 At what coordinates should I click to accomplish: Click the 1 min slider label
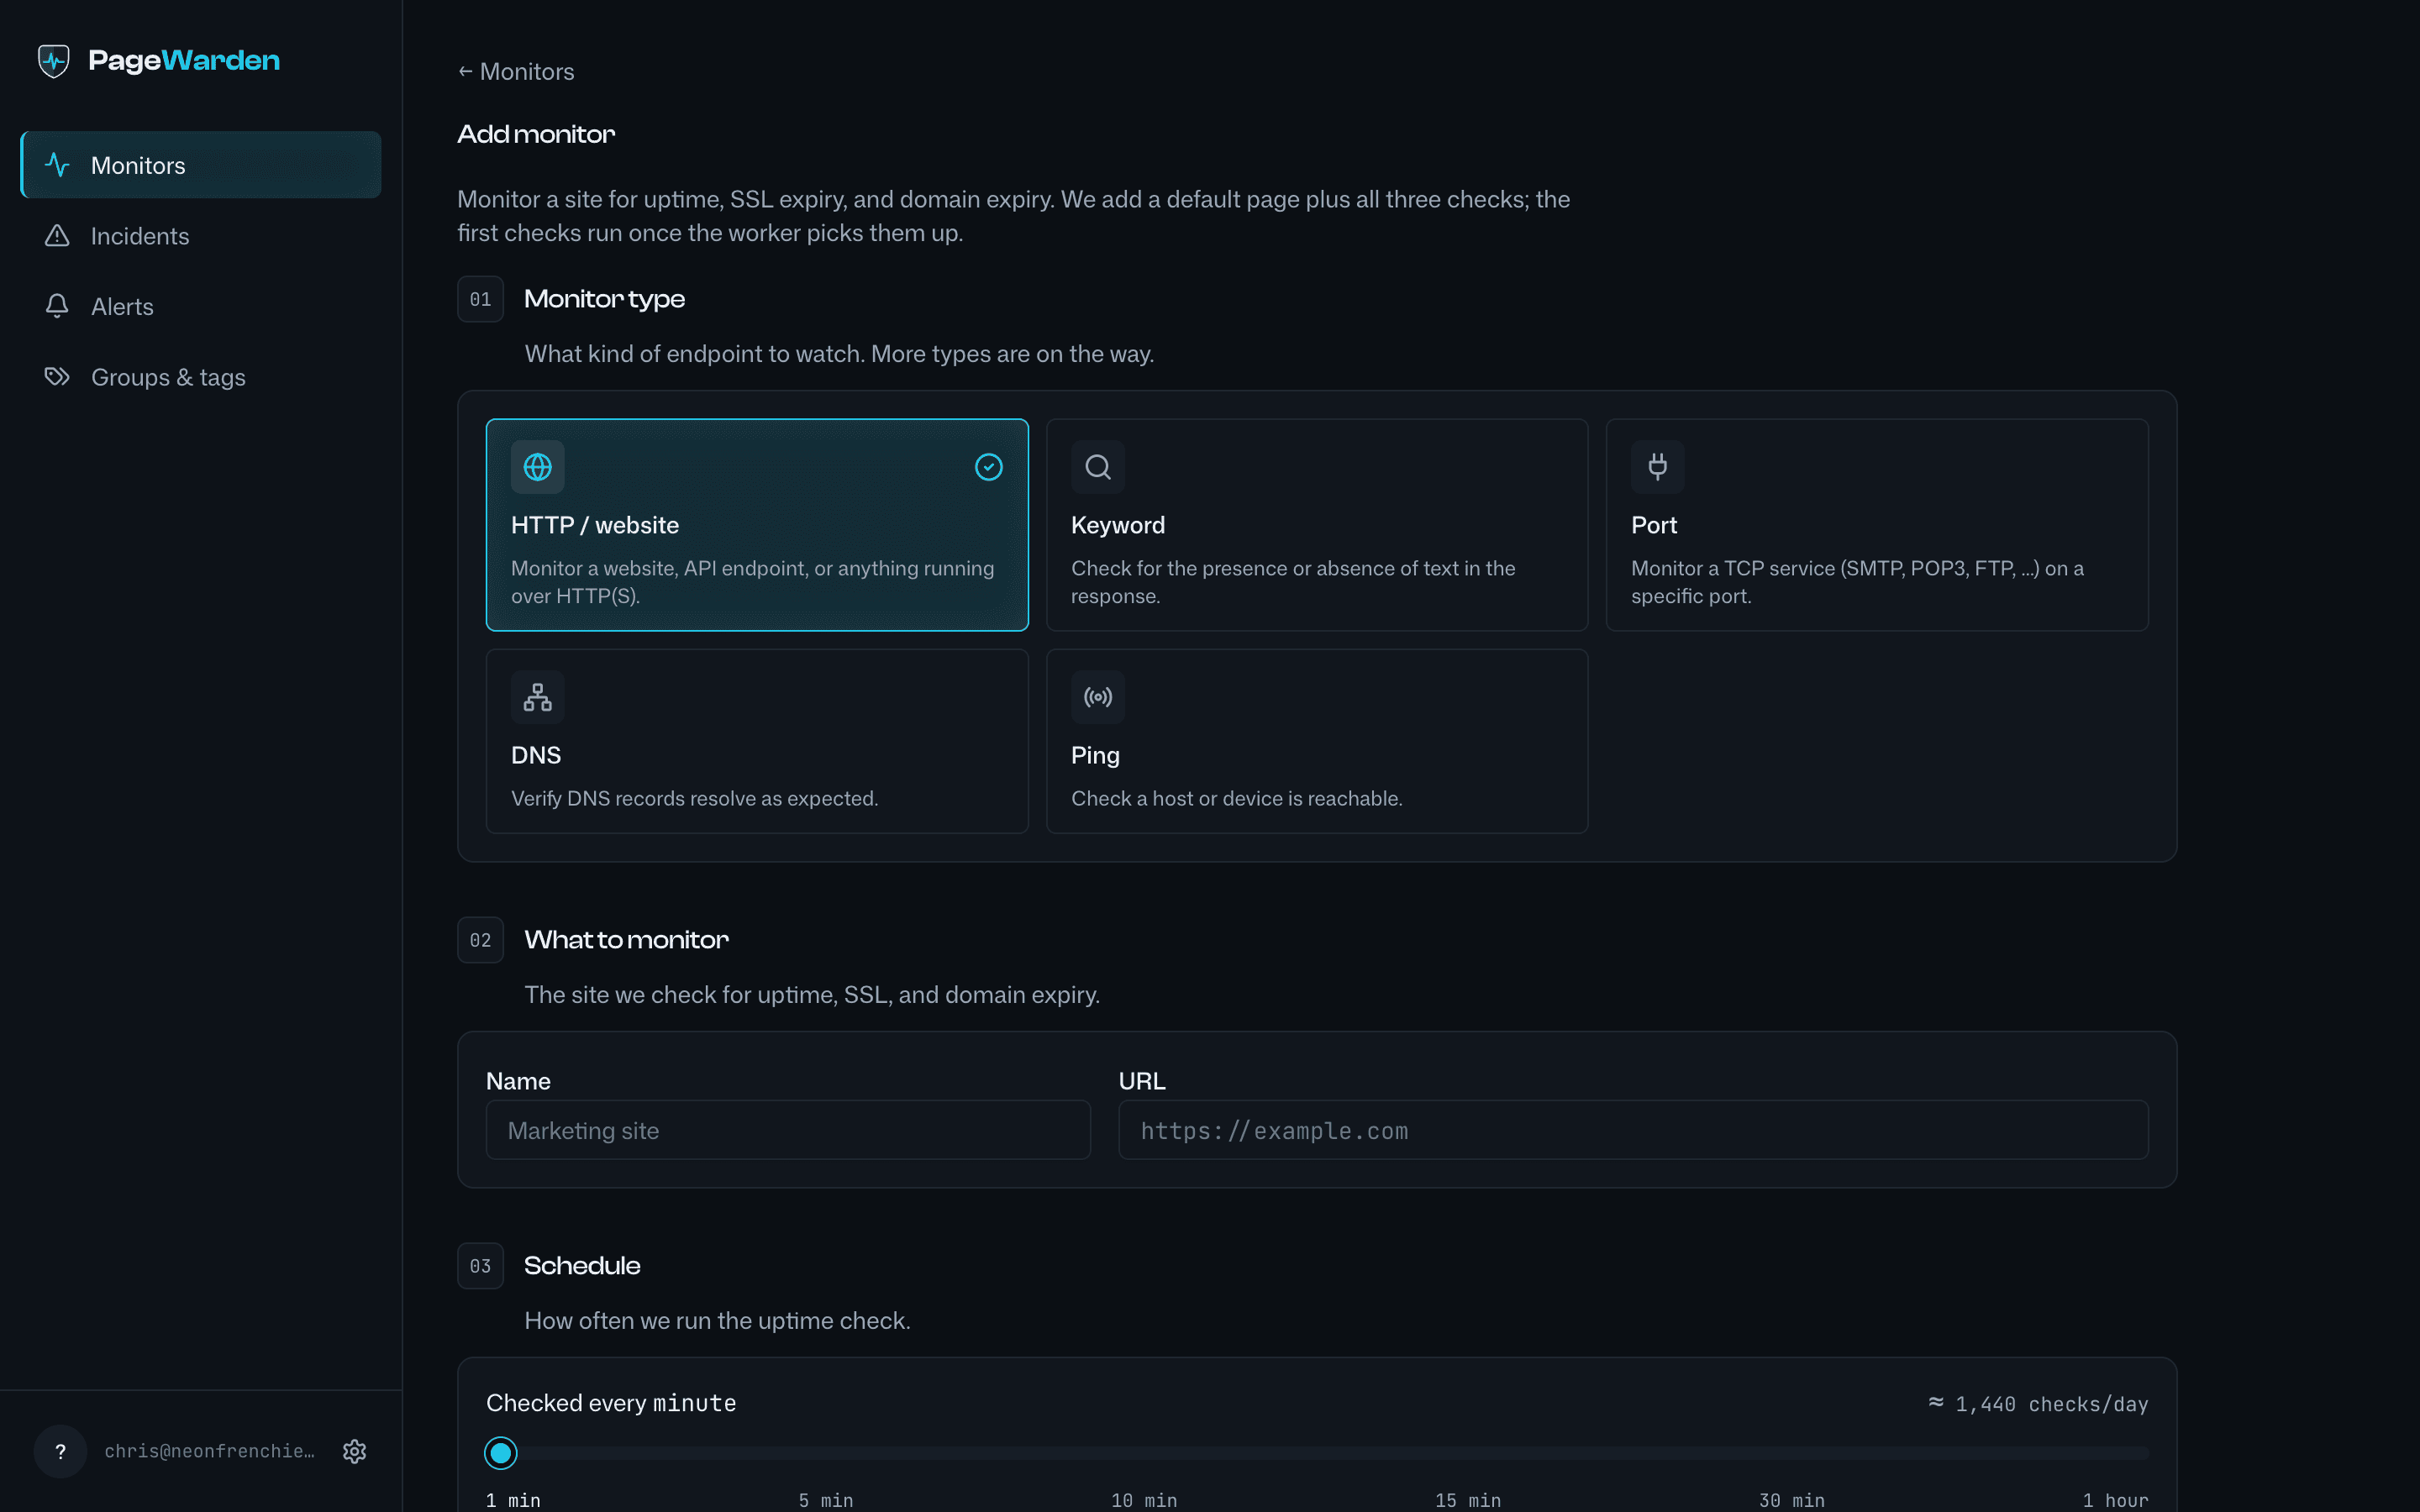point(513,1500)
